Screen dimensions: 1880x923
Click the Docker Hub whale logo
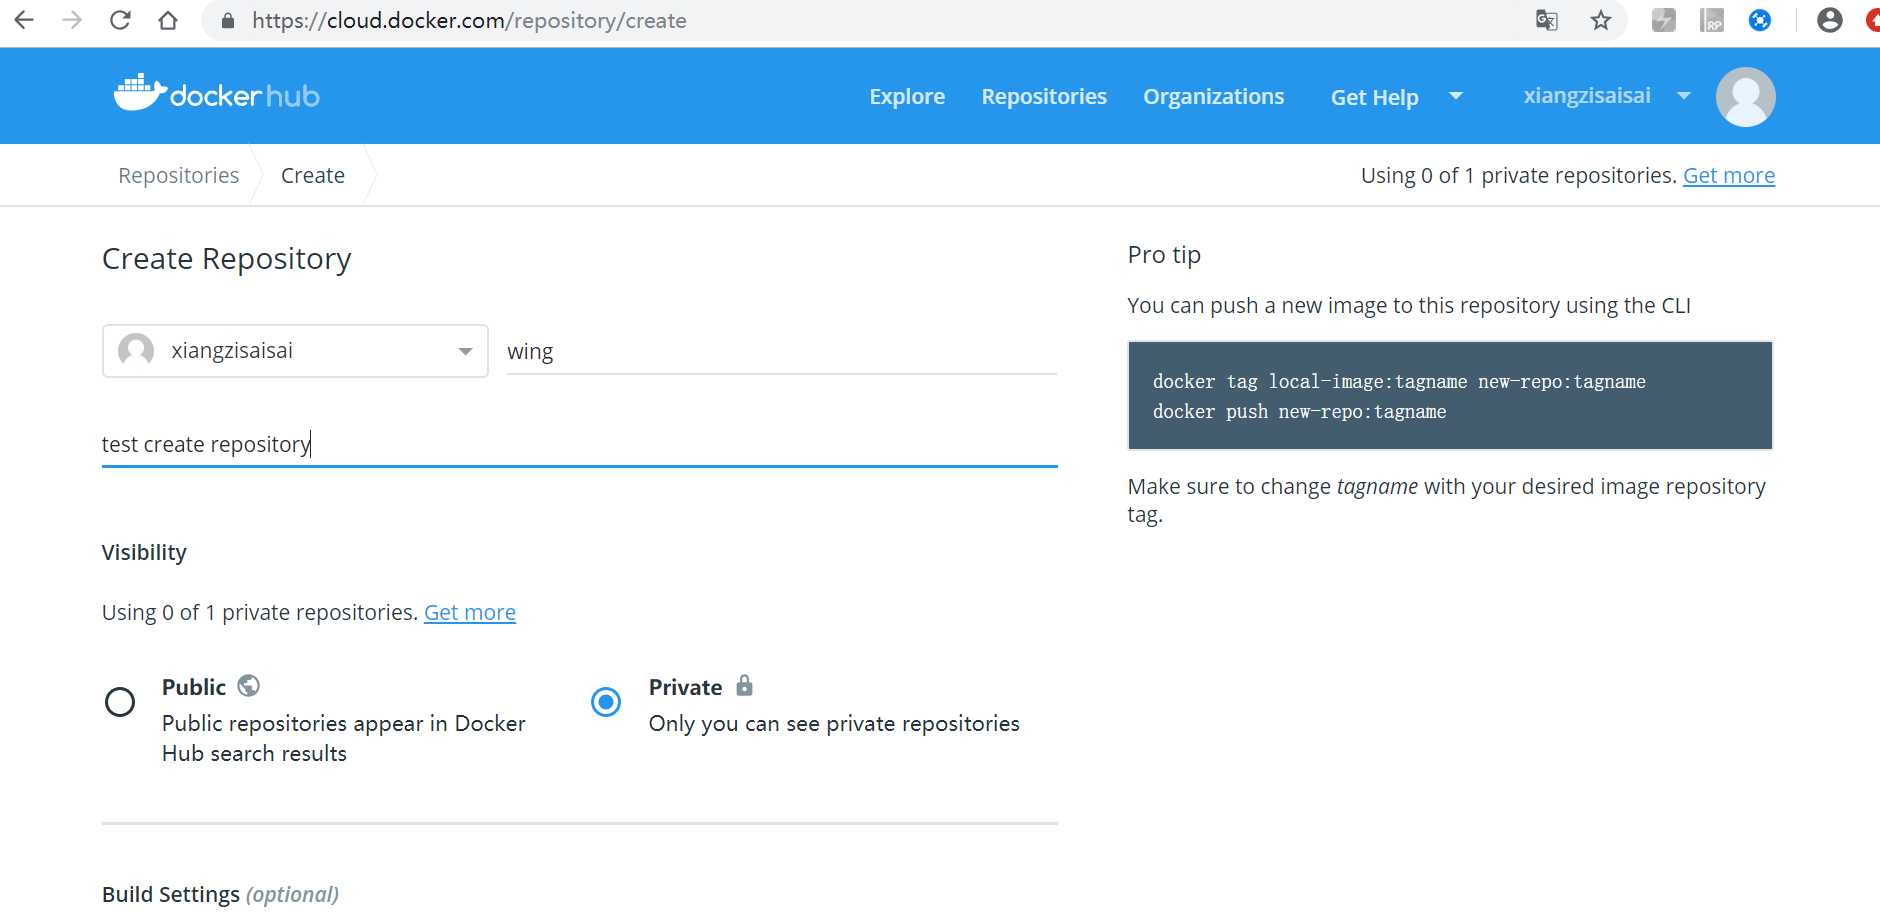[x=217, y=94]
